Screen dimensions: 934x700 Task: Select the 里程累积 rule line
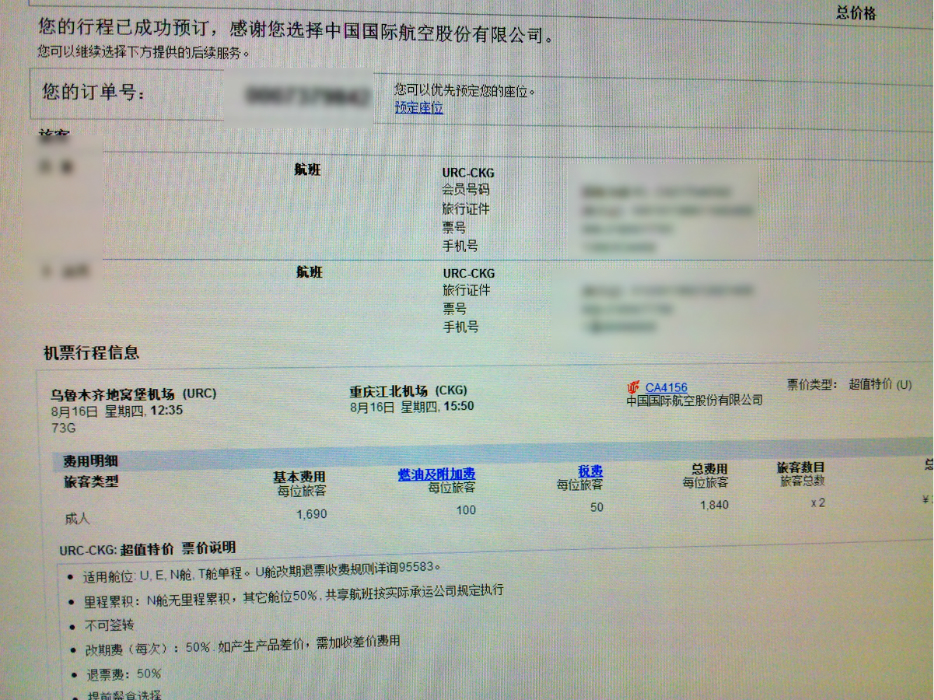pos(294,596)
